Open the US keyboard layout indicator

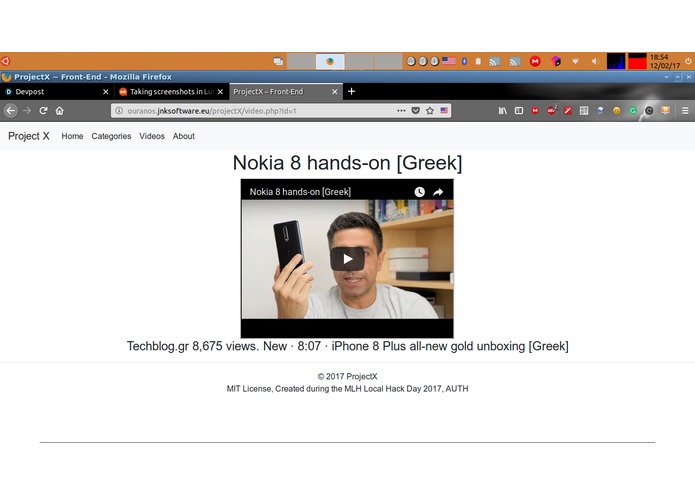pos(449,61)
